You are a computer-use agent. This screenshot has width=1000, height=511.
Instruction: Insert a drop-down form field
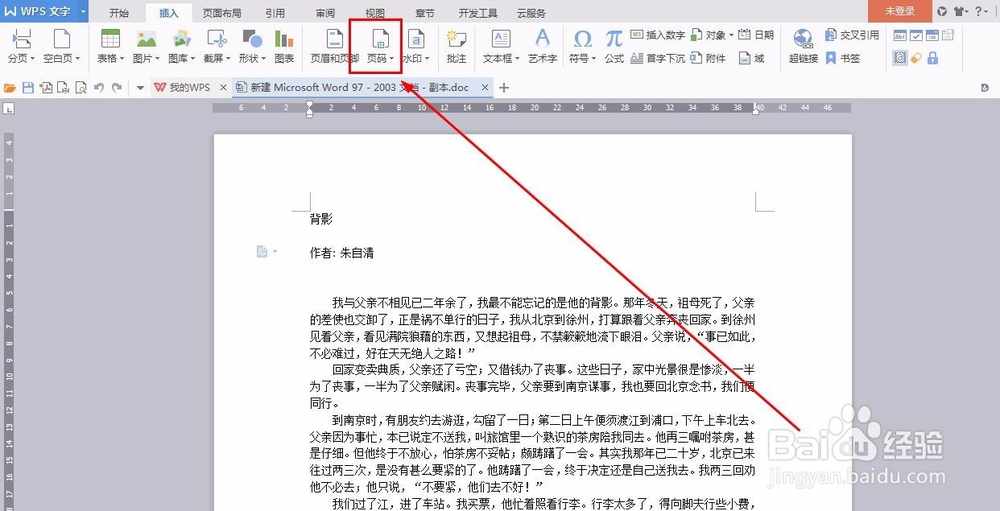click(932, 36)
